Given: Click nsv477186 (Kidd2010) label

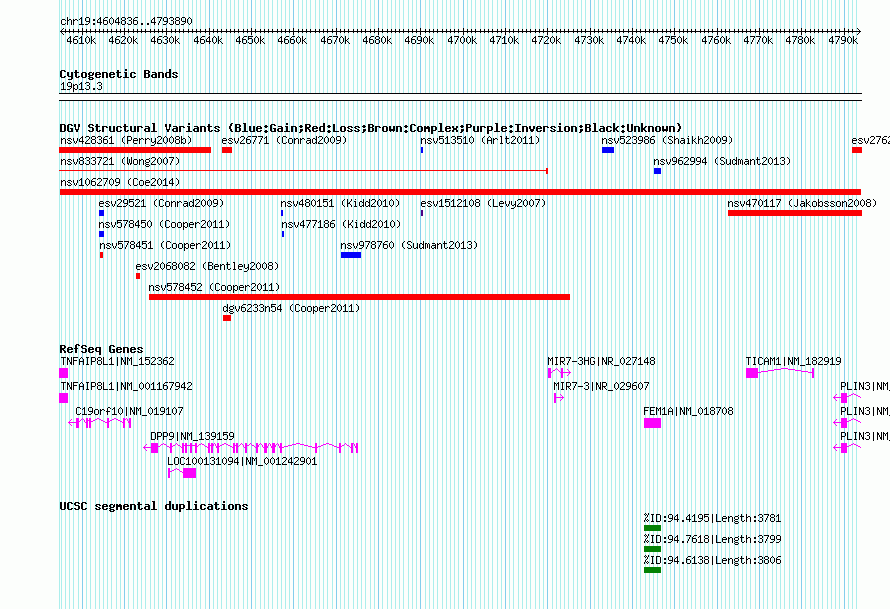Looking at the screenshot, I should click(341, 224).
